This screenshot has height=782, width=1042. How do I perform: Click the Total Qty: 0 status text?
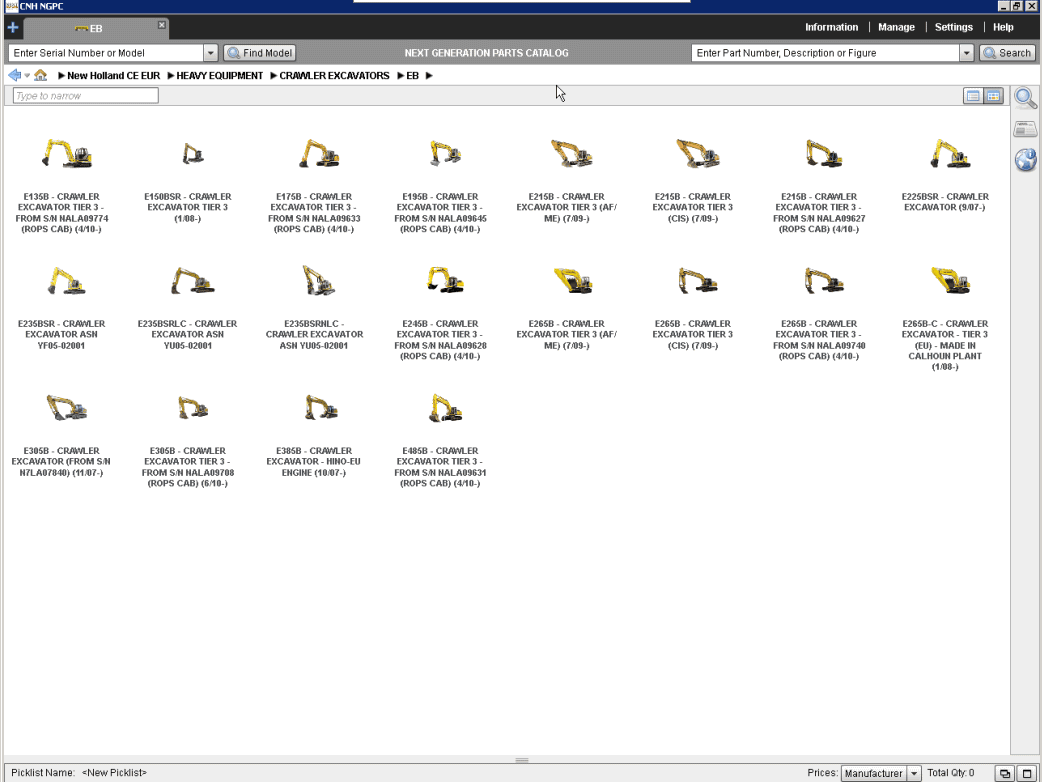(x=950, y=773)
